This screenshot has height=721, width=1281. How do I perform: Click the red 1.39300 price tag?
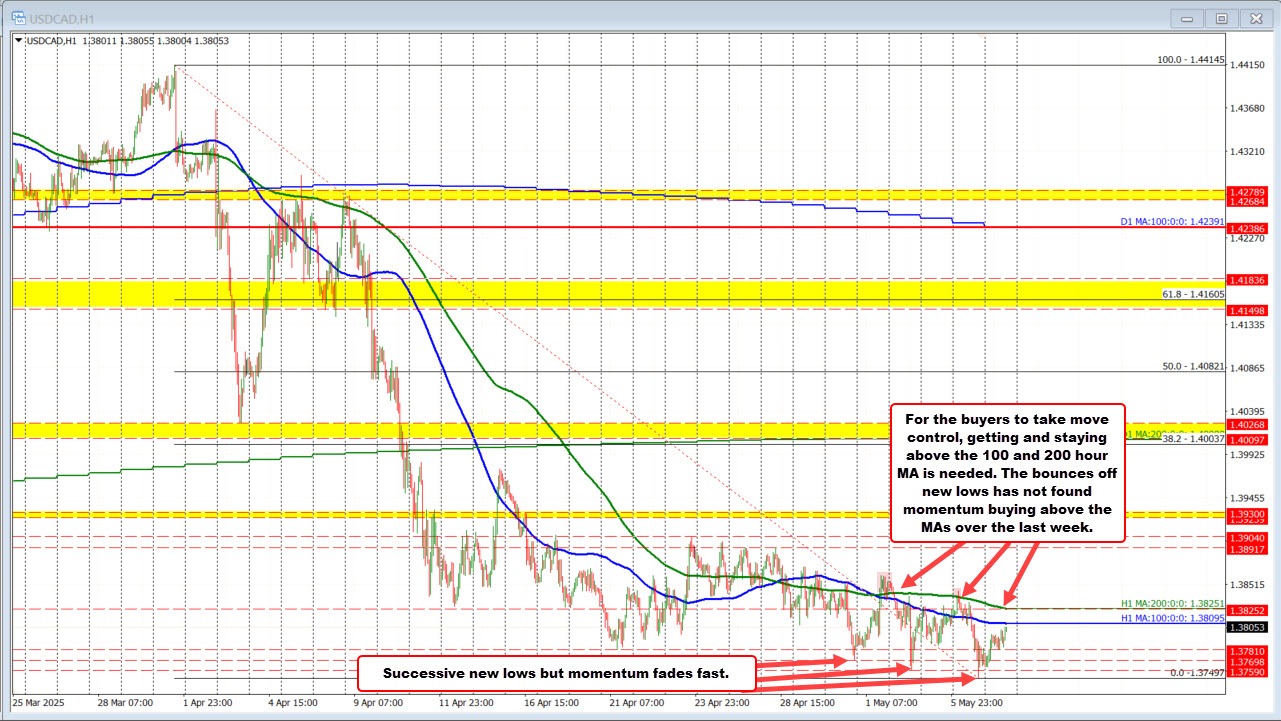tap(1248, 514)
